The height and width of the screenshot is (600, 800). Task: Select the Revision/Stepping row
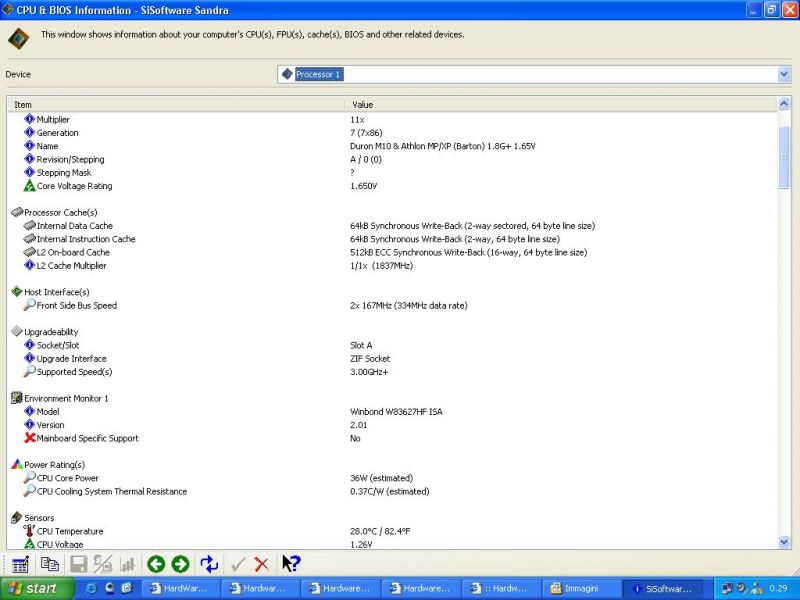tap(393, 159)
